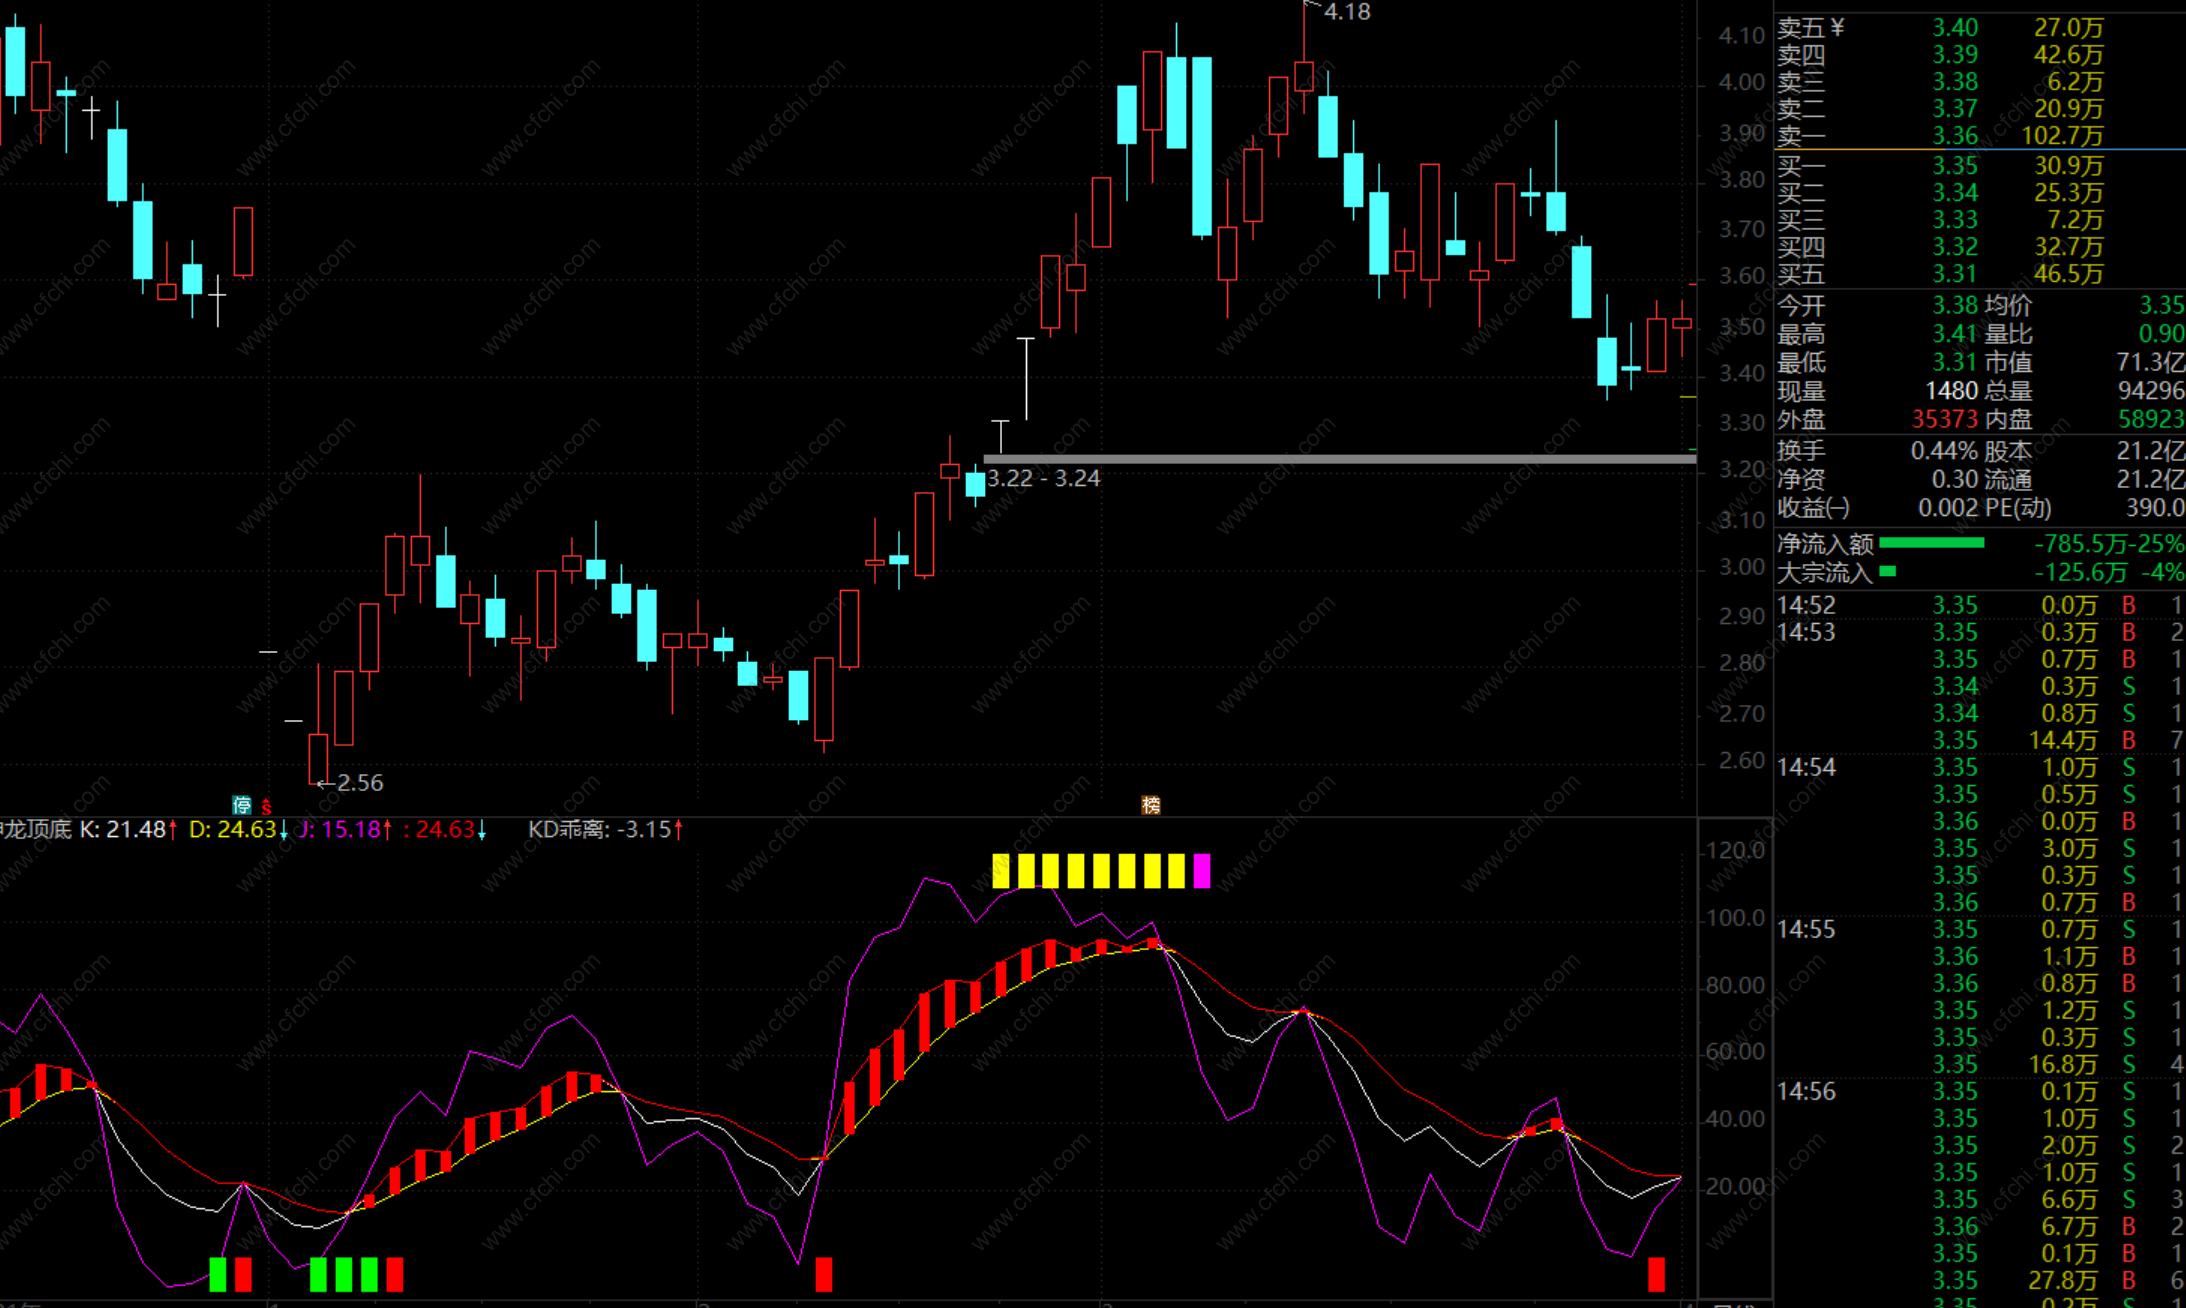Click the red S marker below the chart
The image size is (2186, 1308).
[x=266, y=805]
